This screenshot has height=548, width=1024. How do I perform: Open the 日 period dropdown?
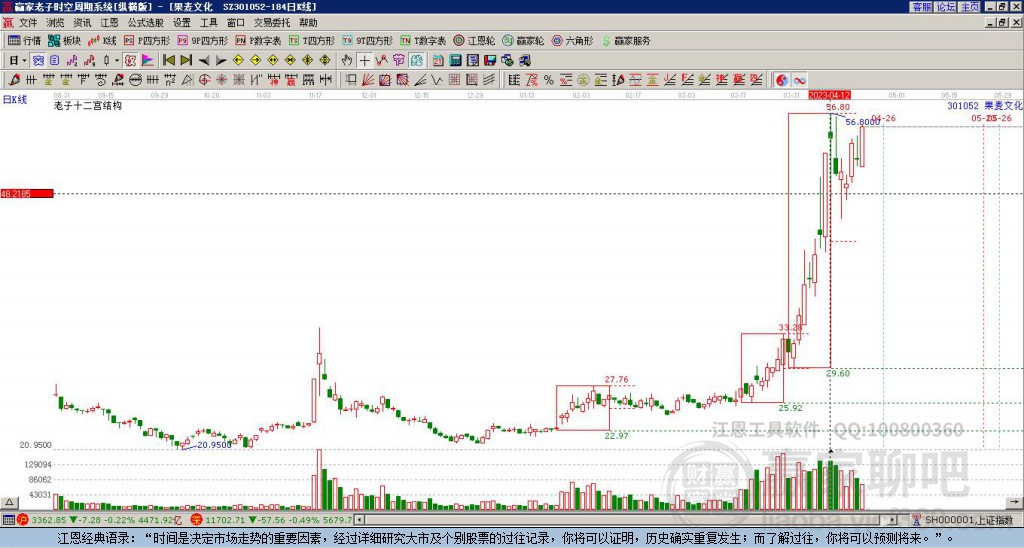[17, 61]
